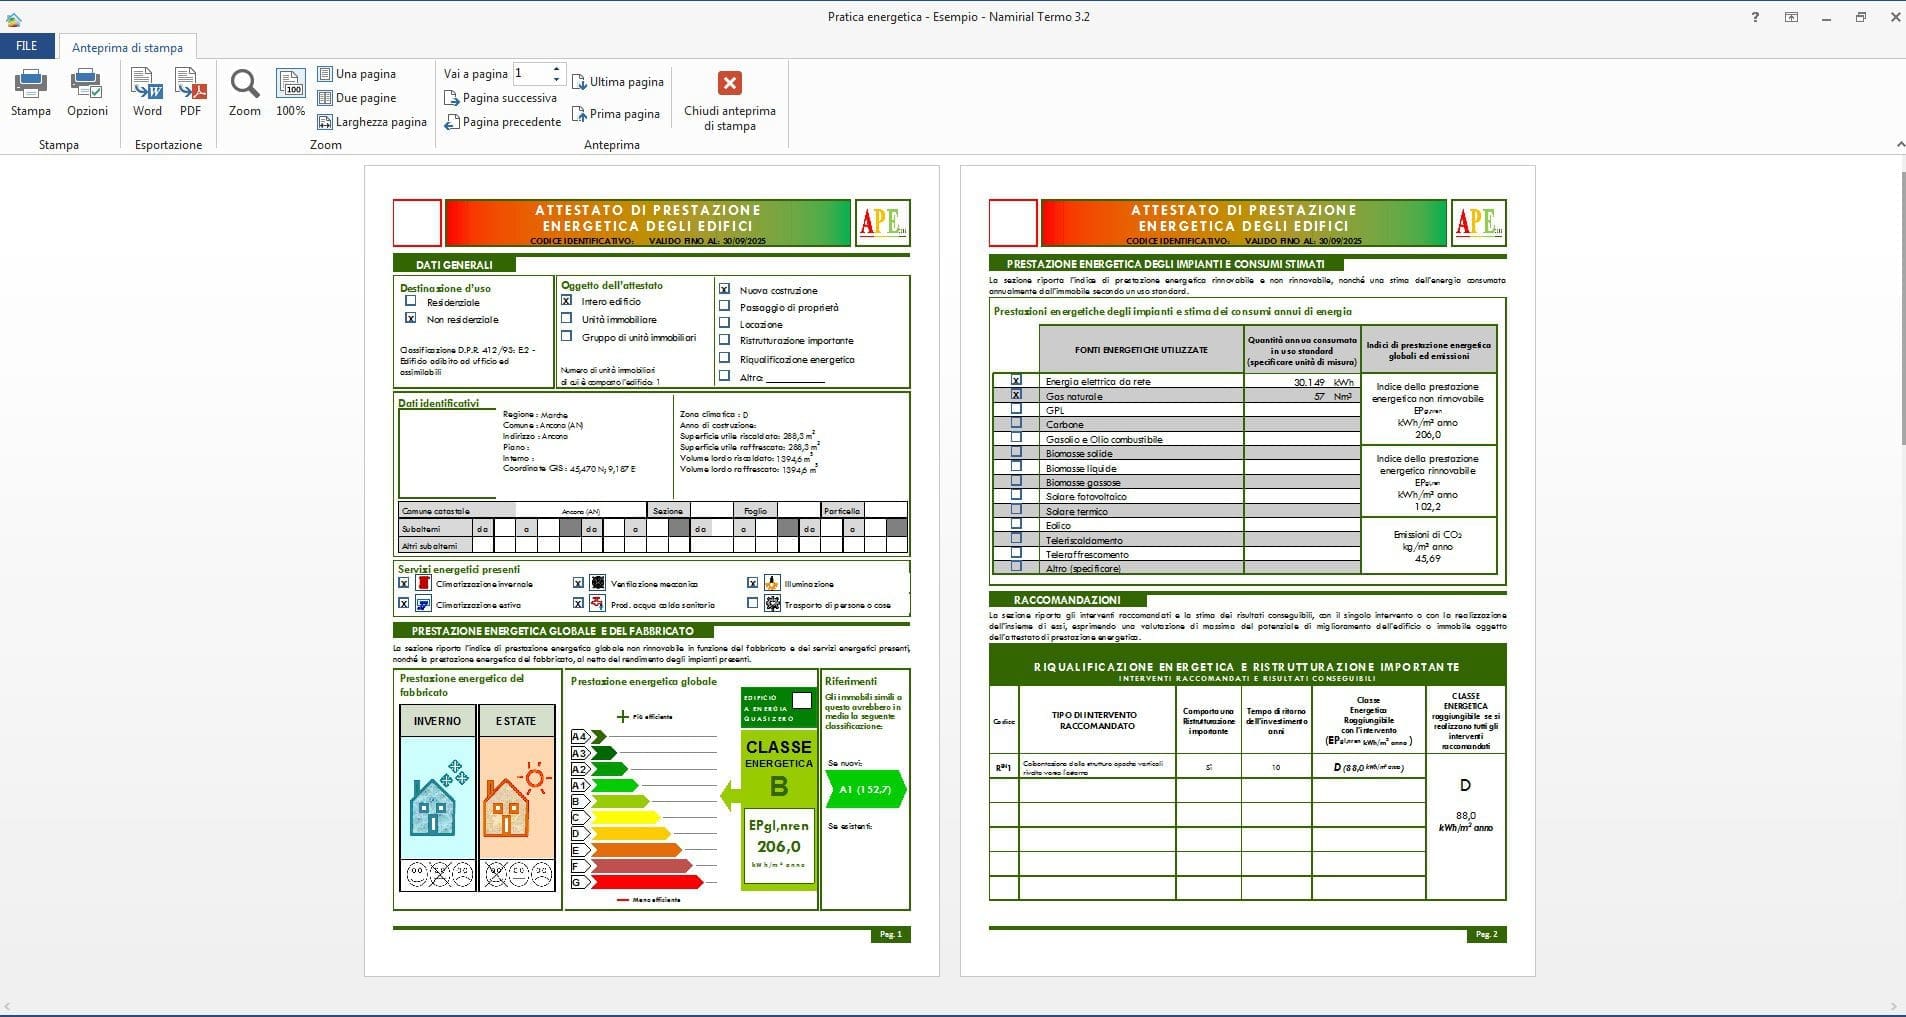Click the Unità immobiliare checkbox
This screenshot has height=1017, width=1906.
(567, 318)
